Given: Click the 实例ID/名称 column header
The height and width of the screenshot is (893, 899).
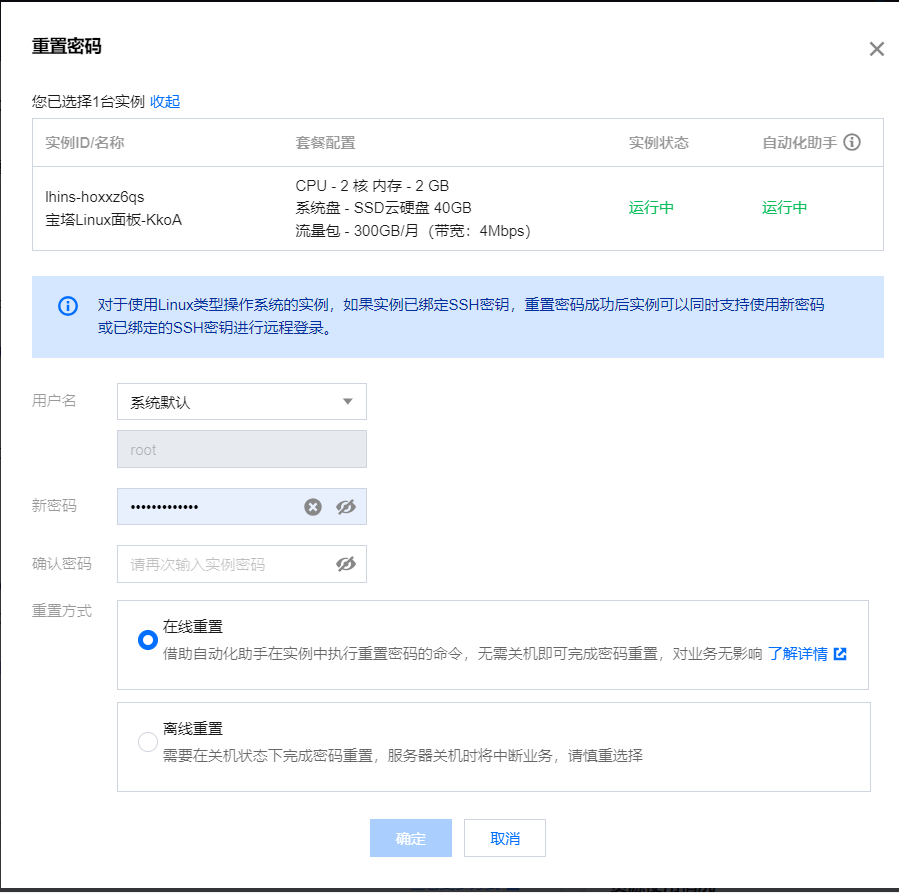Looking at the screenshot, I should pyautogui.click(x=85, y=143).
